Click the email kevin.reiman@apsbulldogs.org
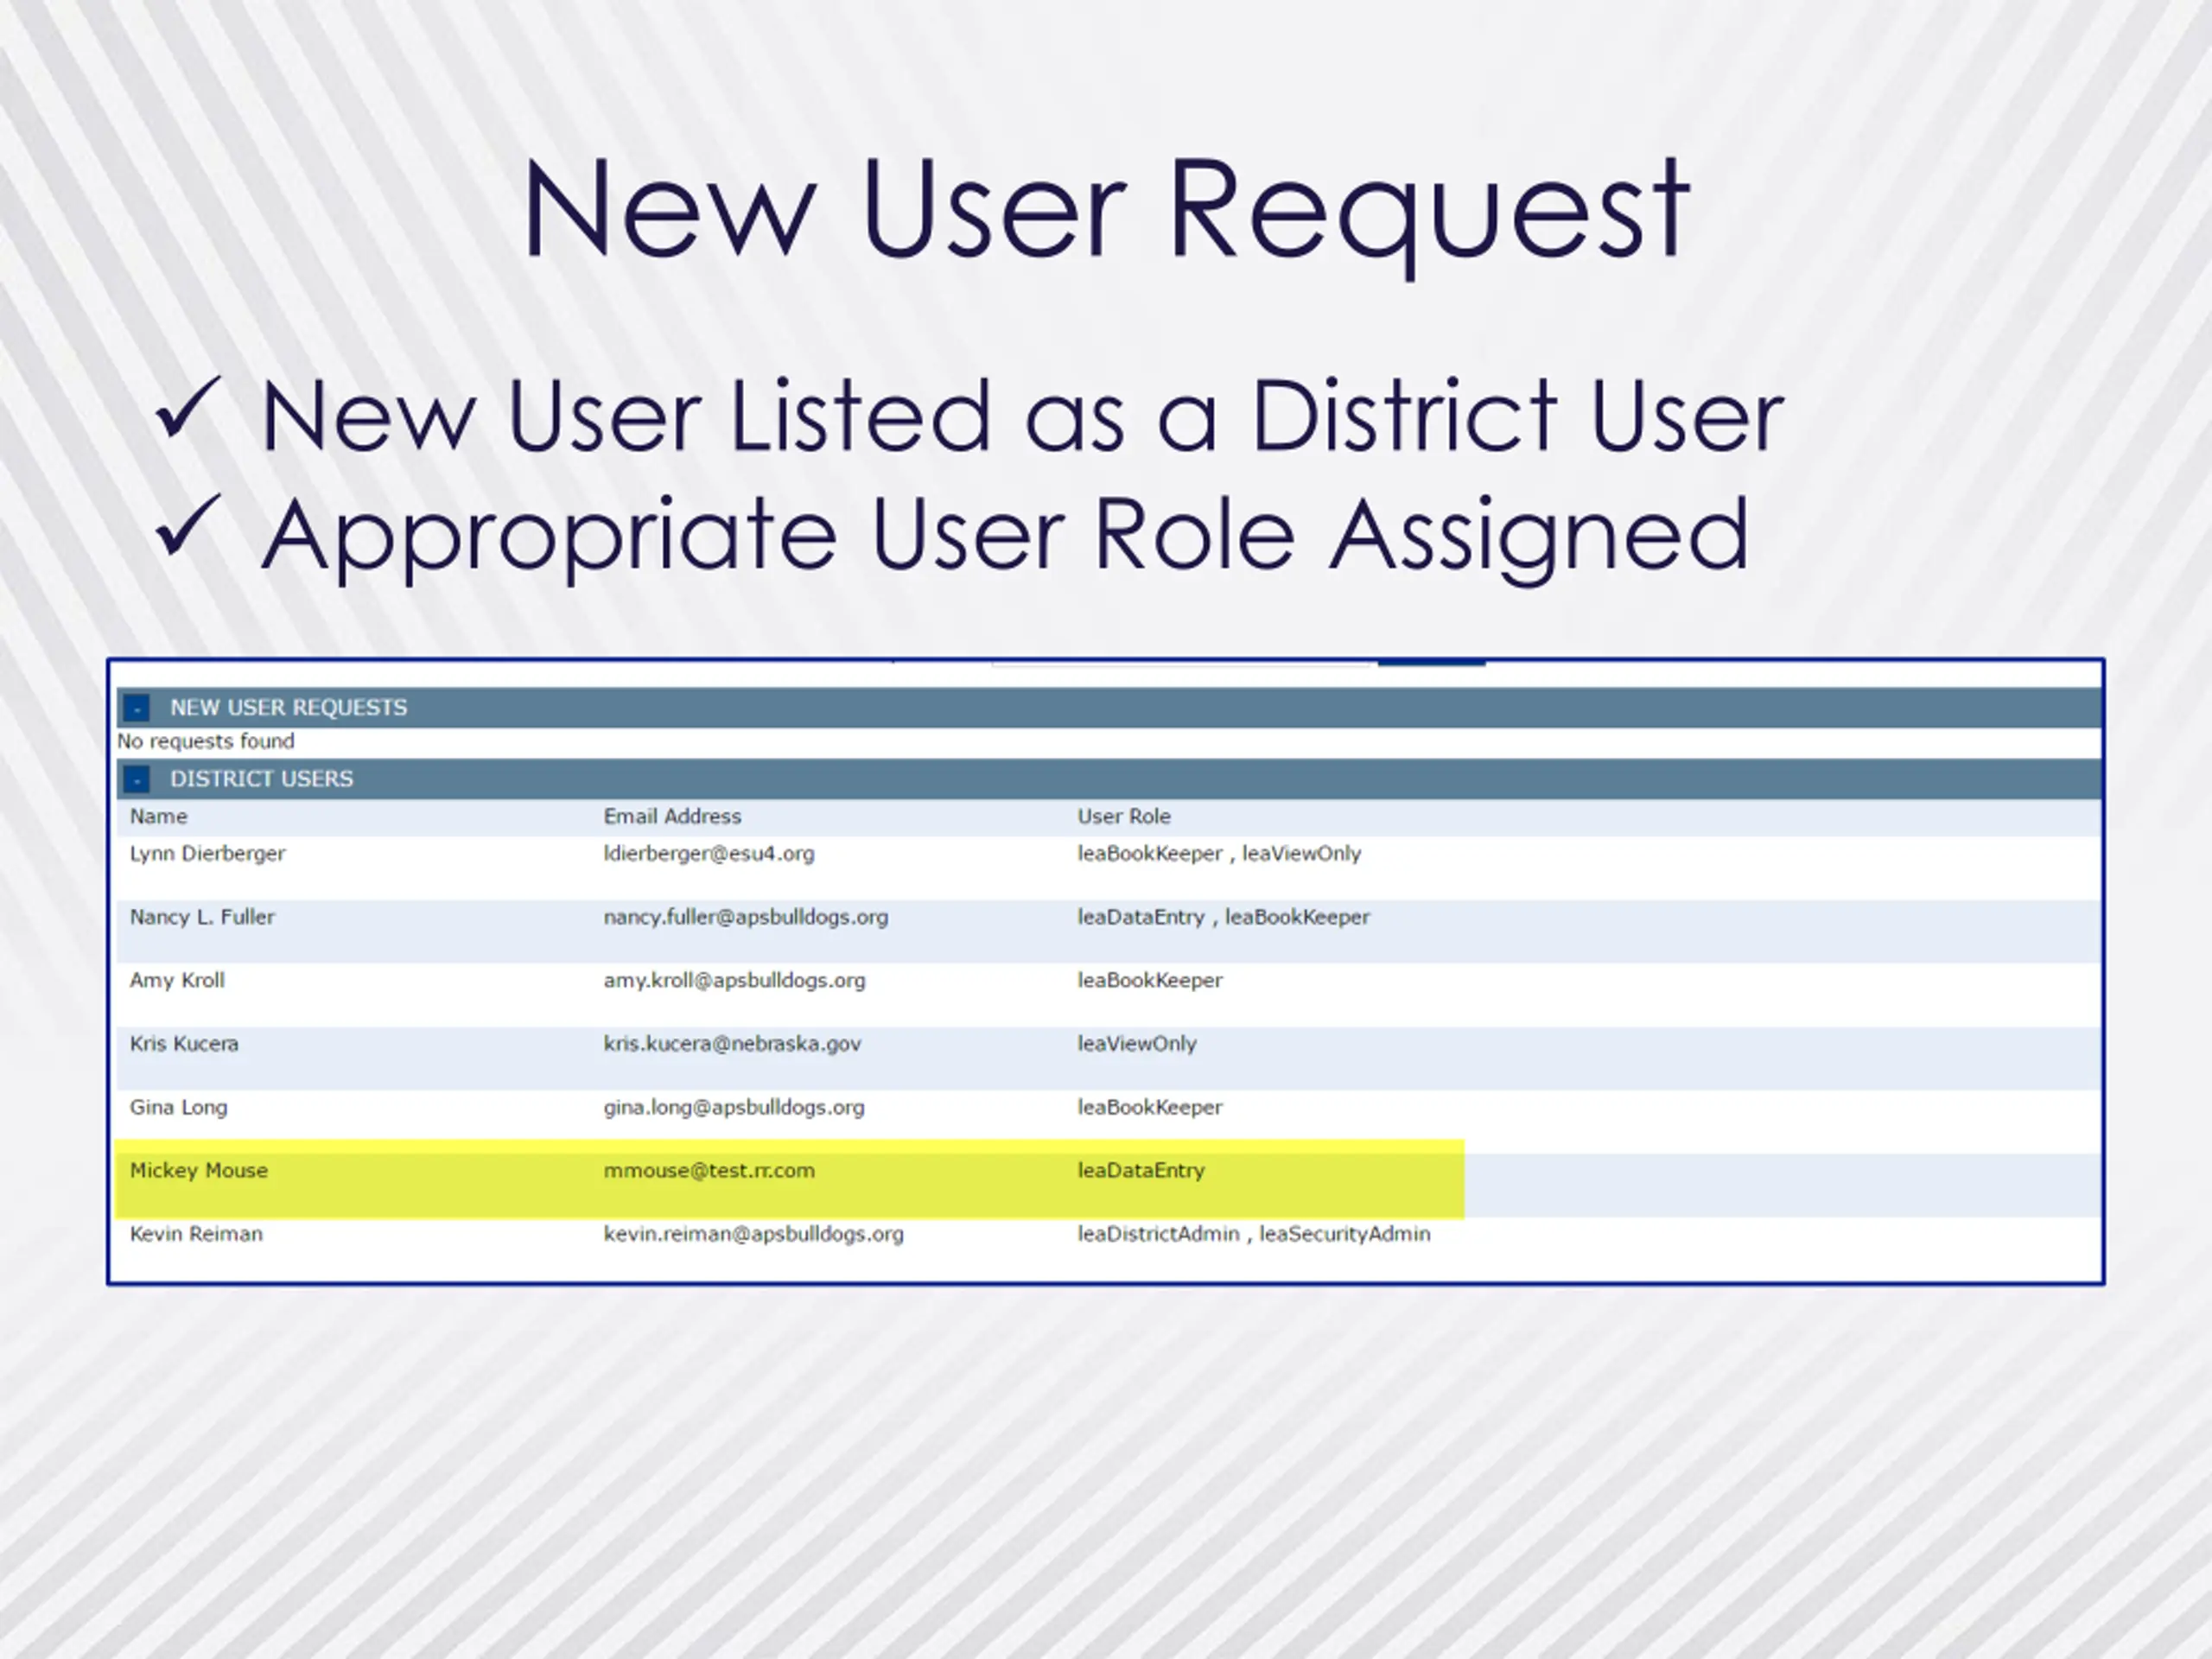The image size is (2212, 1659). [x=754, y=1234]
